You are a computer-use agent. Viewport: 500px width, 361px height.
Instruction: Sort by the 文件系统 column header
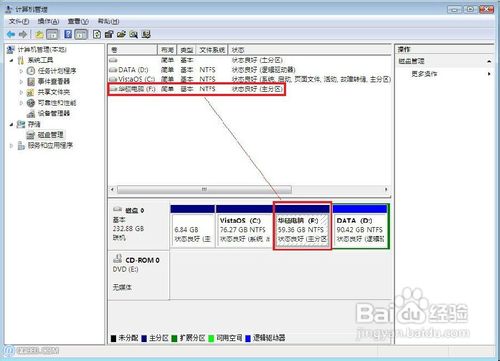coord(212,50)
